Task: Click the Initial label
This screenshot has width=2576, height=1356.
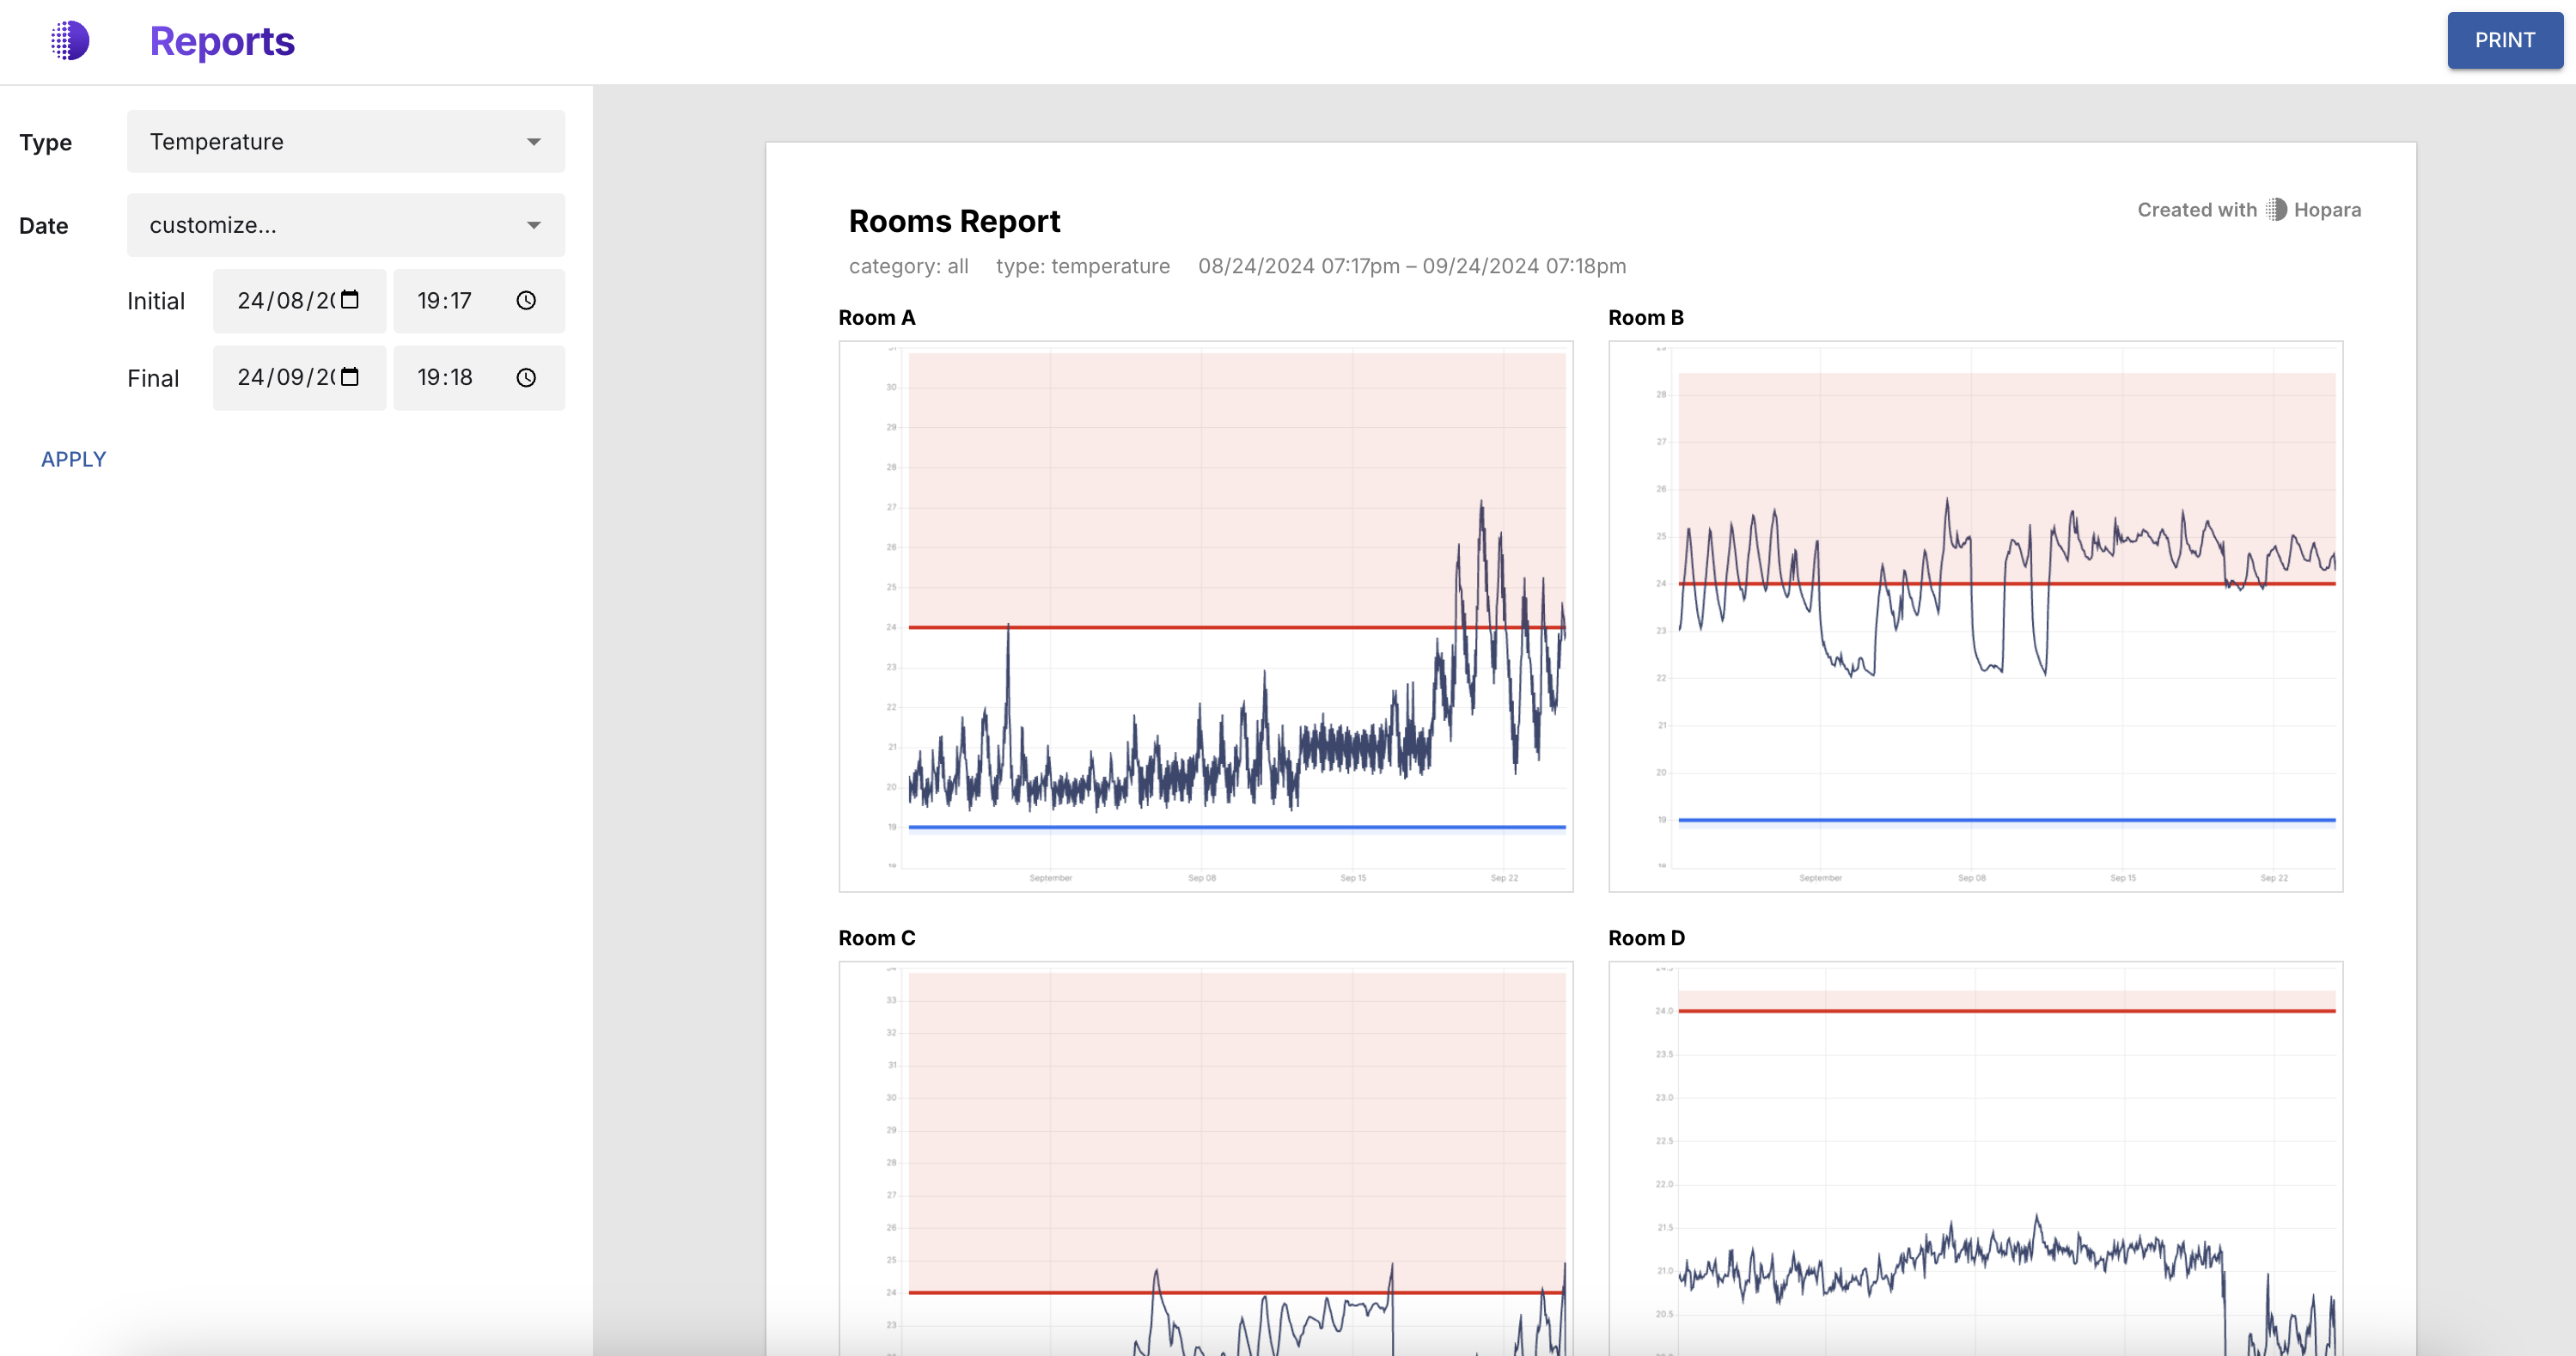Action: (156, 301)
